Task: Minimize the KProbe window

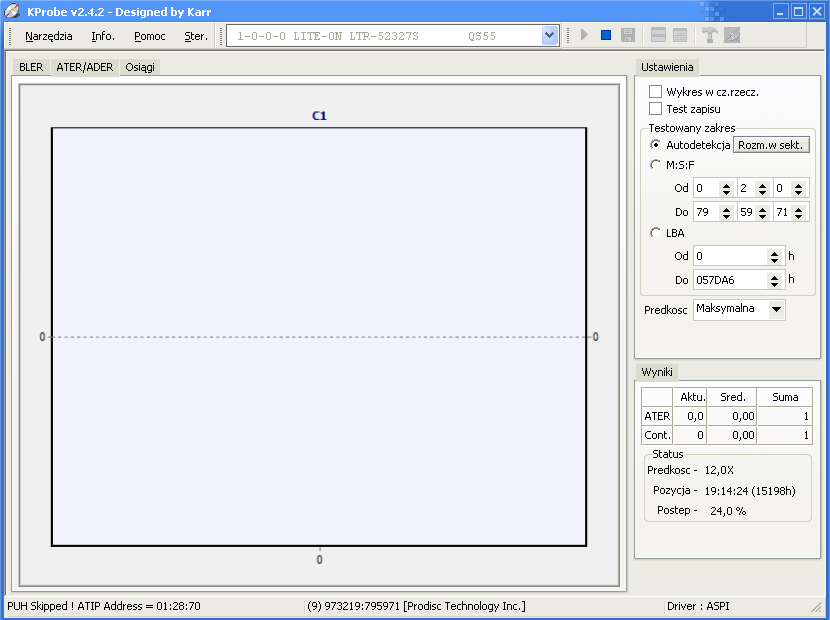Action: (780, 11)
